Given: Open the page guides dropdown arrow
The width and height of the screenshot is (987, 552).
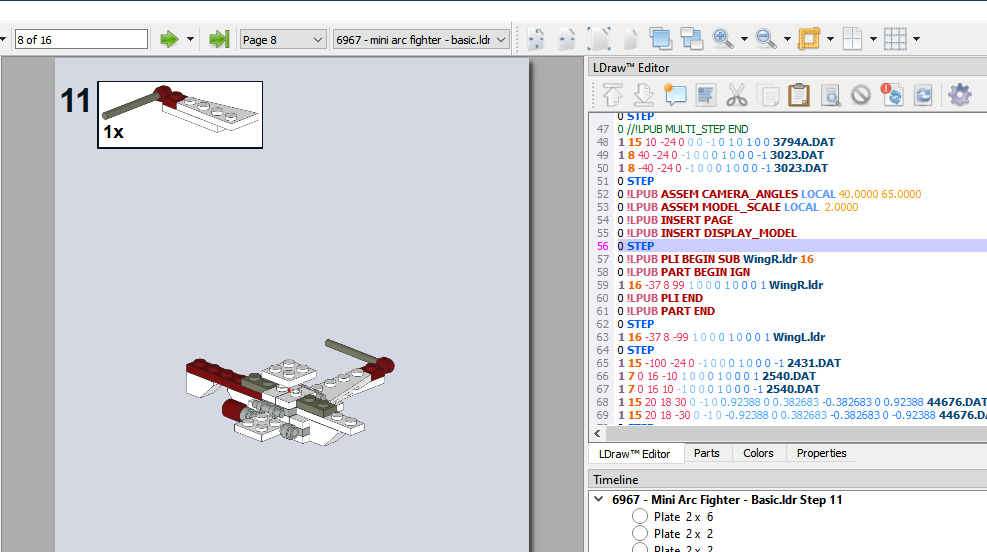Looking at the screenshot, I should tap(873, 39).
